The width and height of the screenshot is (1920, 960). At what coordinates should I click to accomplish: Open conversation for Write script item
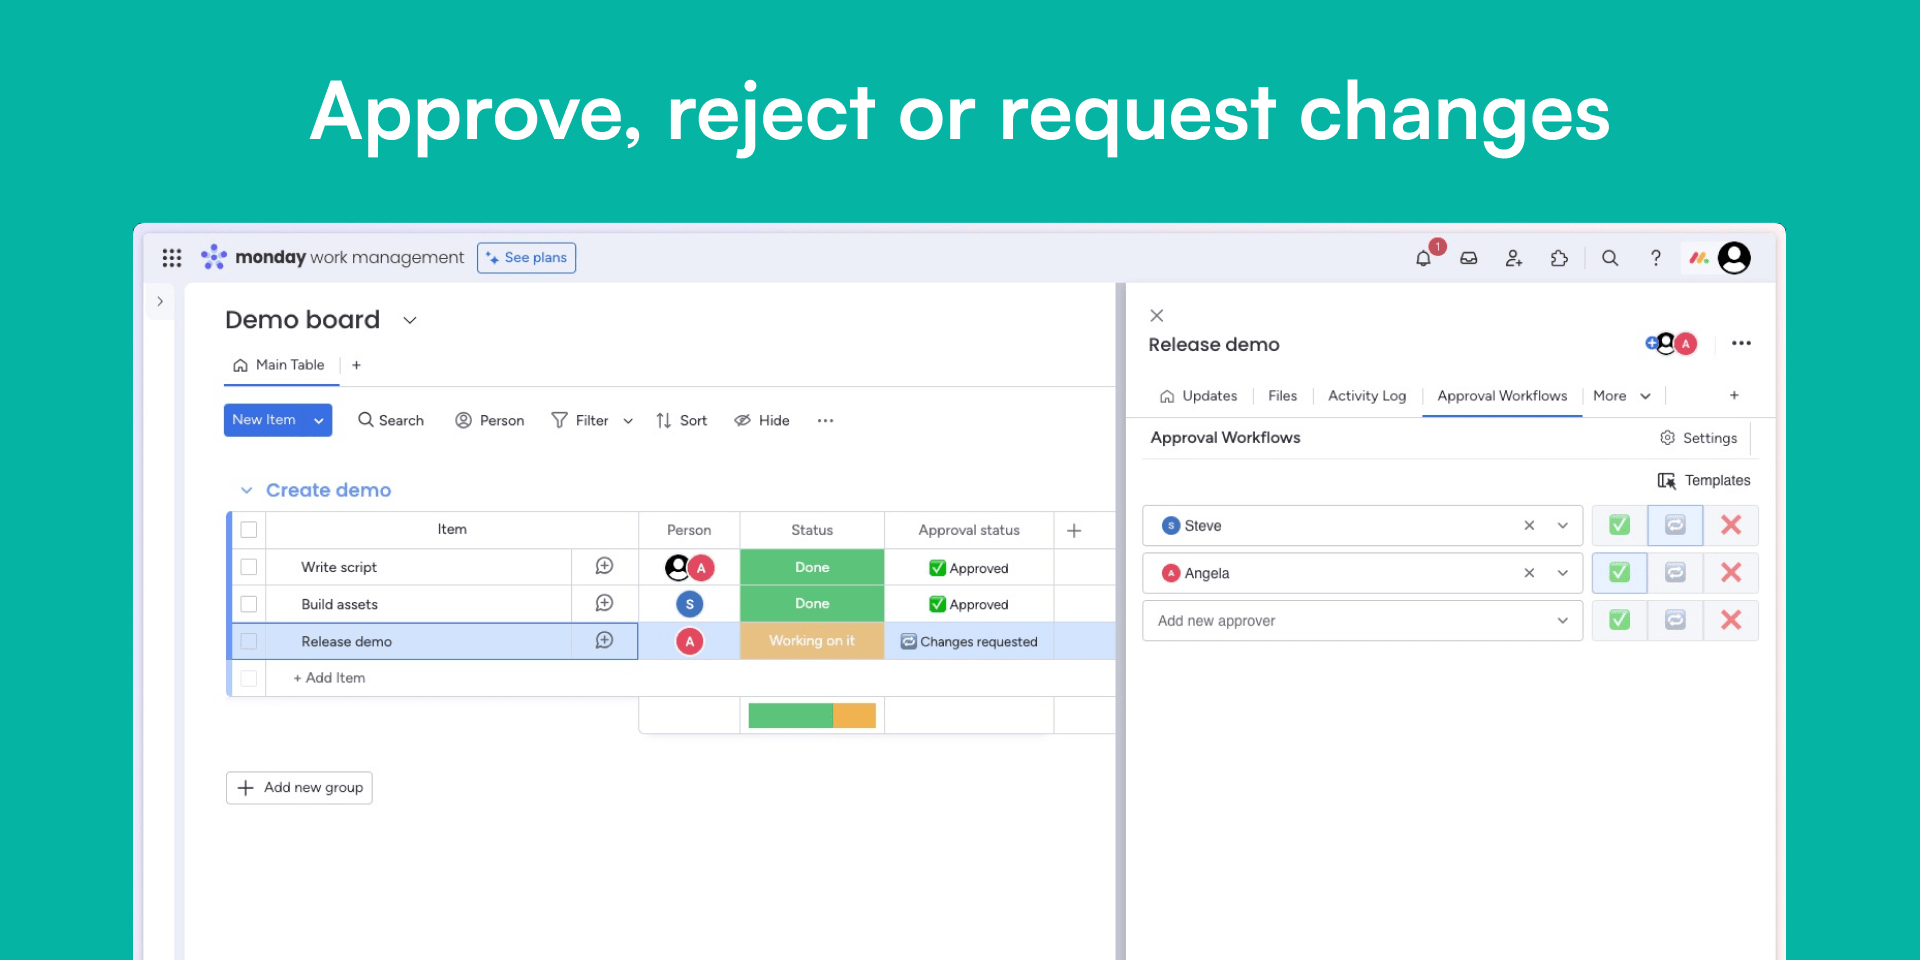tap(604, 566)
